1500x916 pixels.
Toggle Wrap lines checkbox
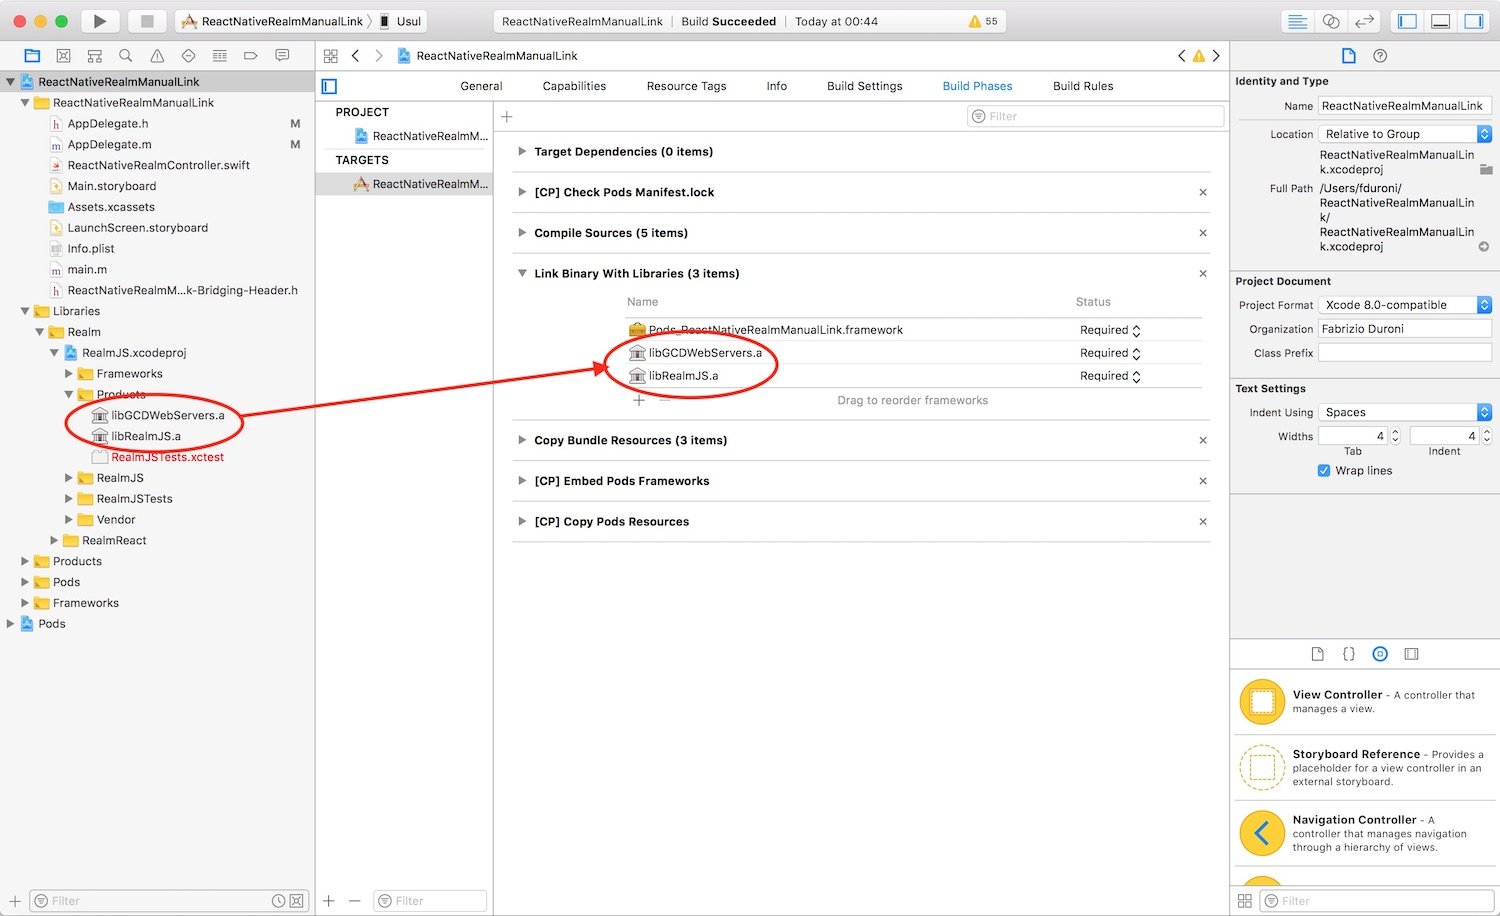point(1324,471)
